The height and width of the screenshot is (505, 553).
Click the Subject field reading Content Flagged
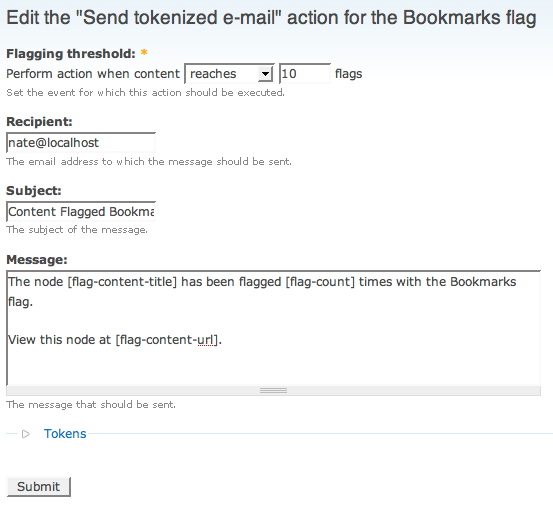[81, 212]
